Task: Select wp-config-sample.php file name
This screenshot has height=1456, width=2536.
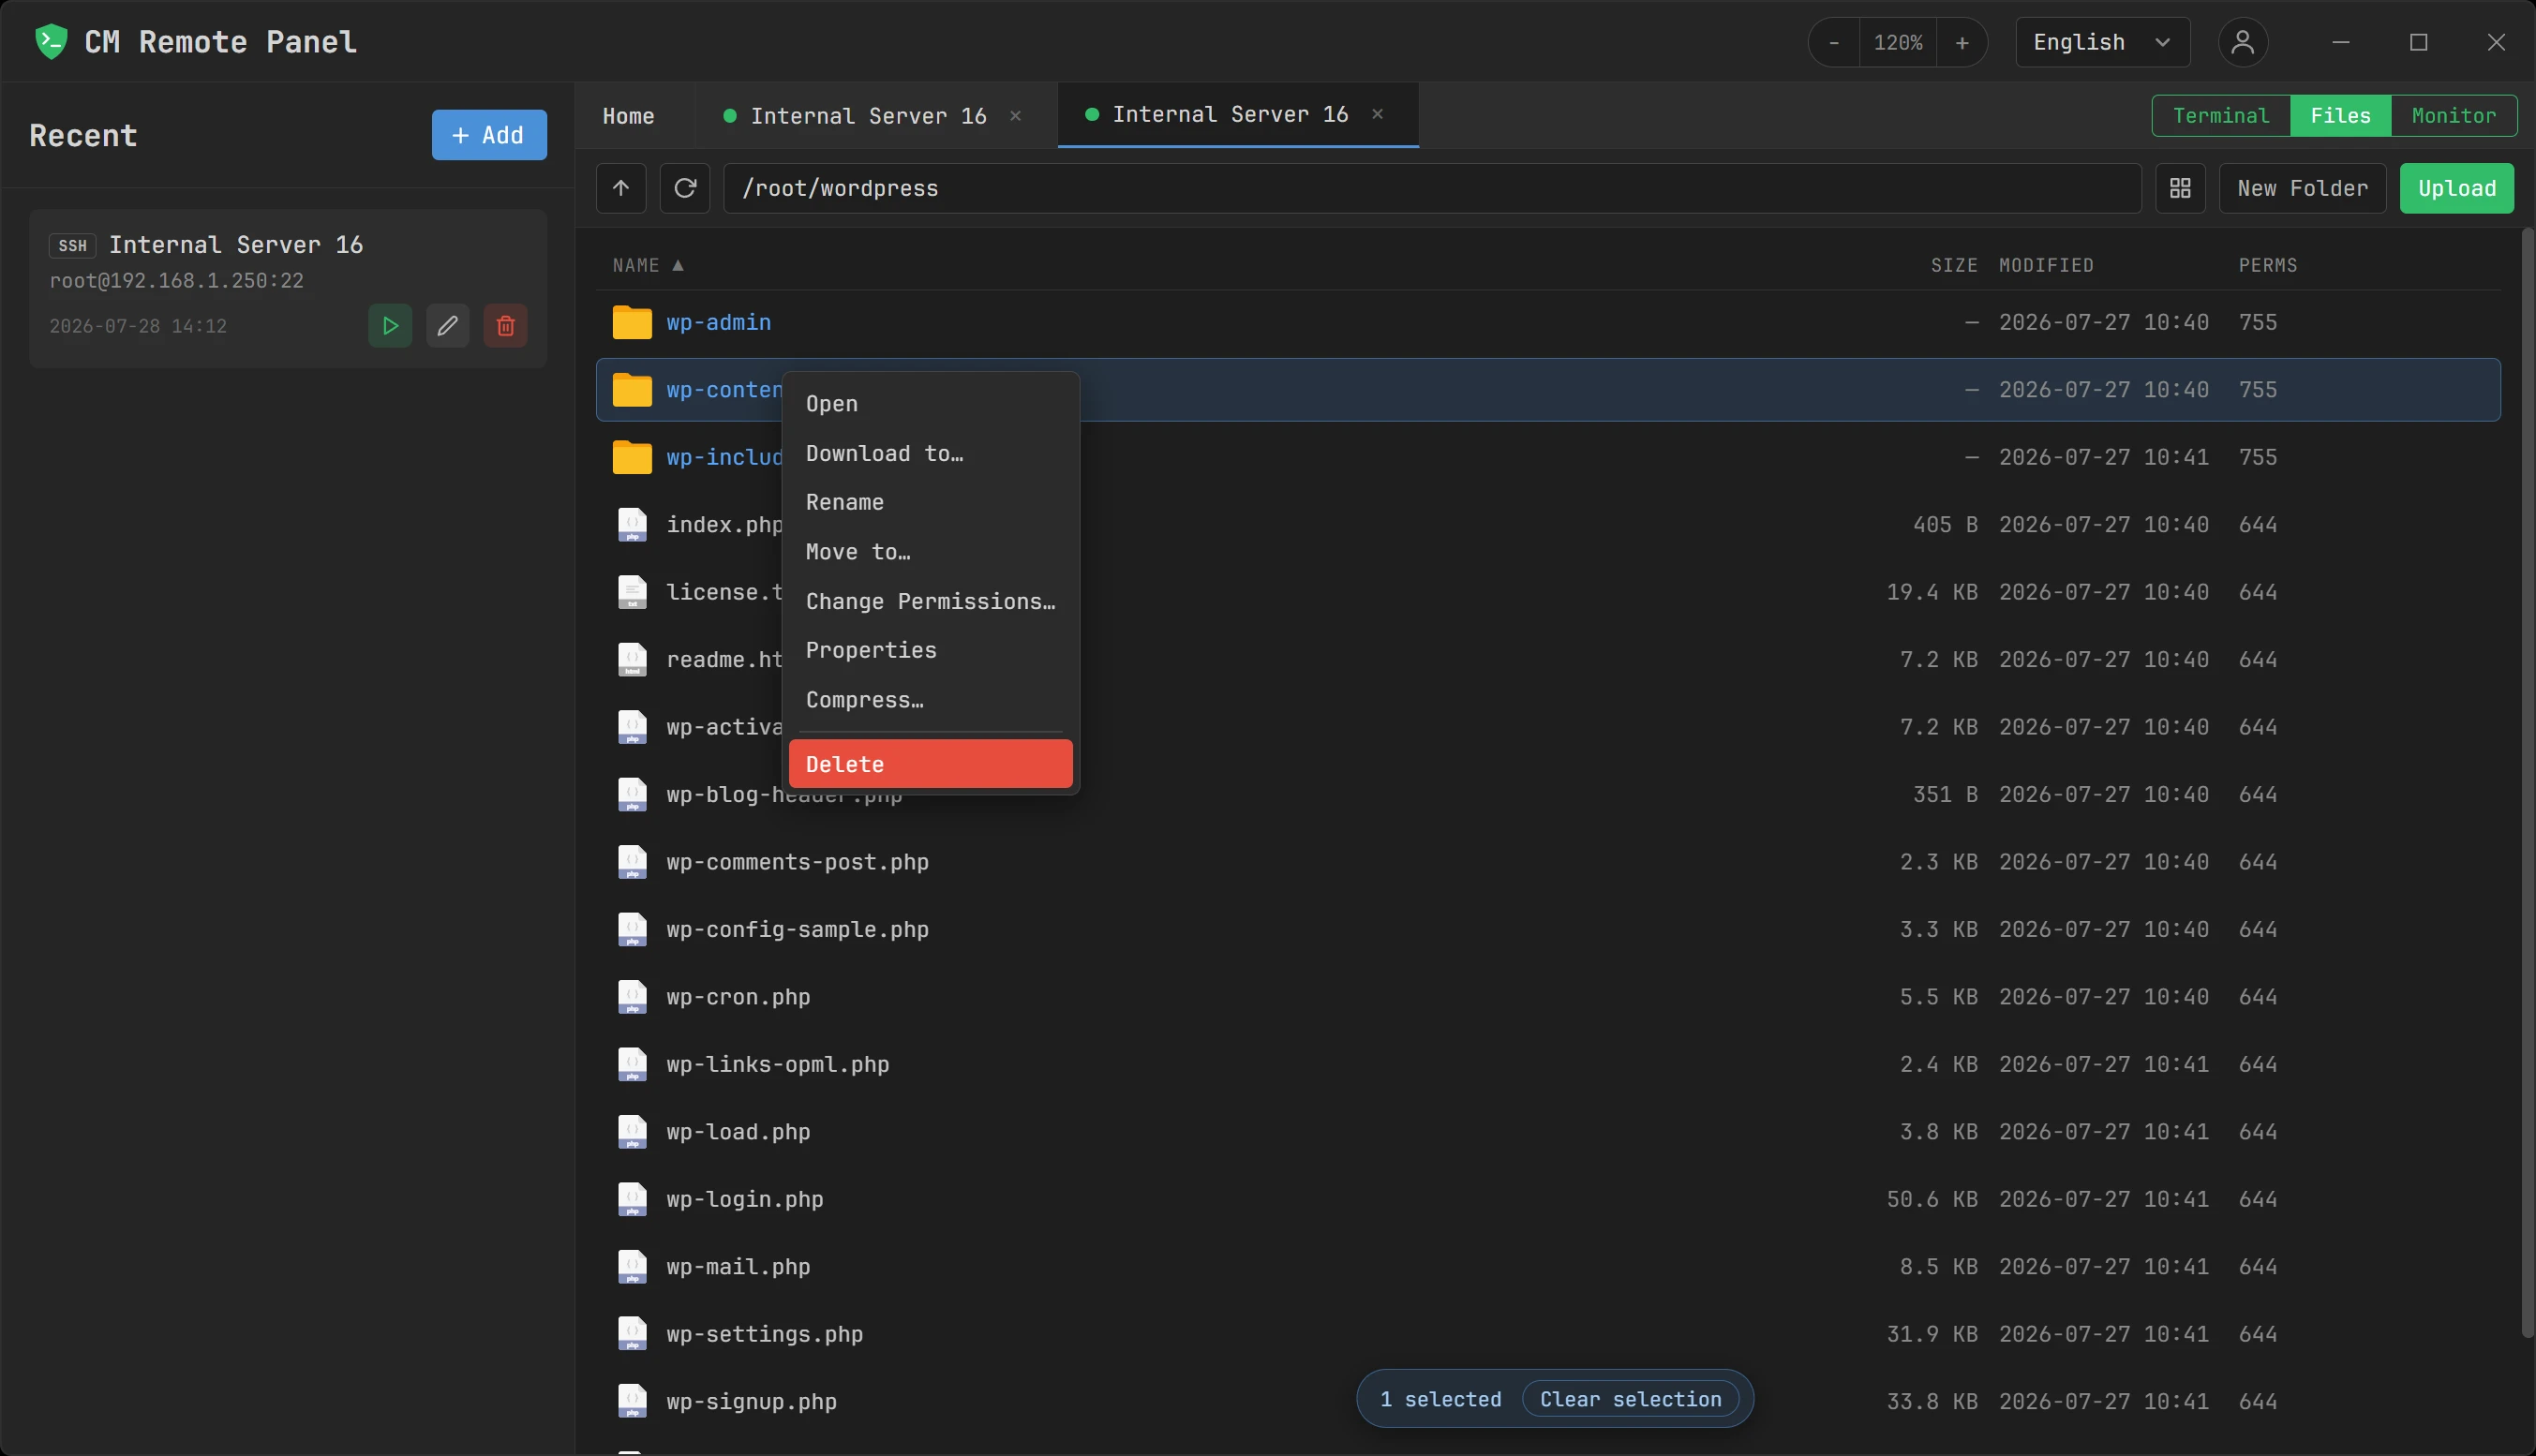Action: [797, 929]
